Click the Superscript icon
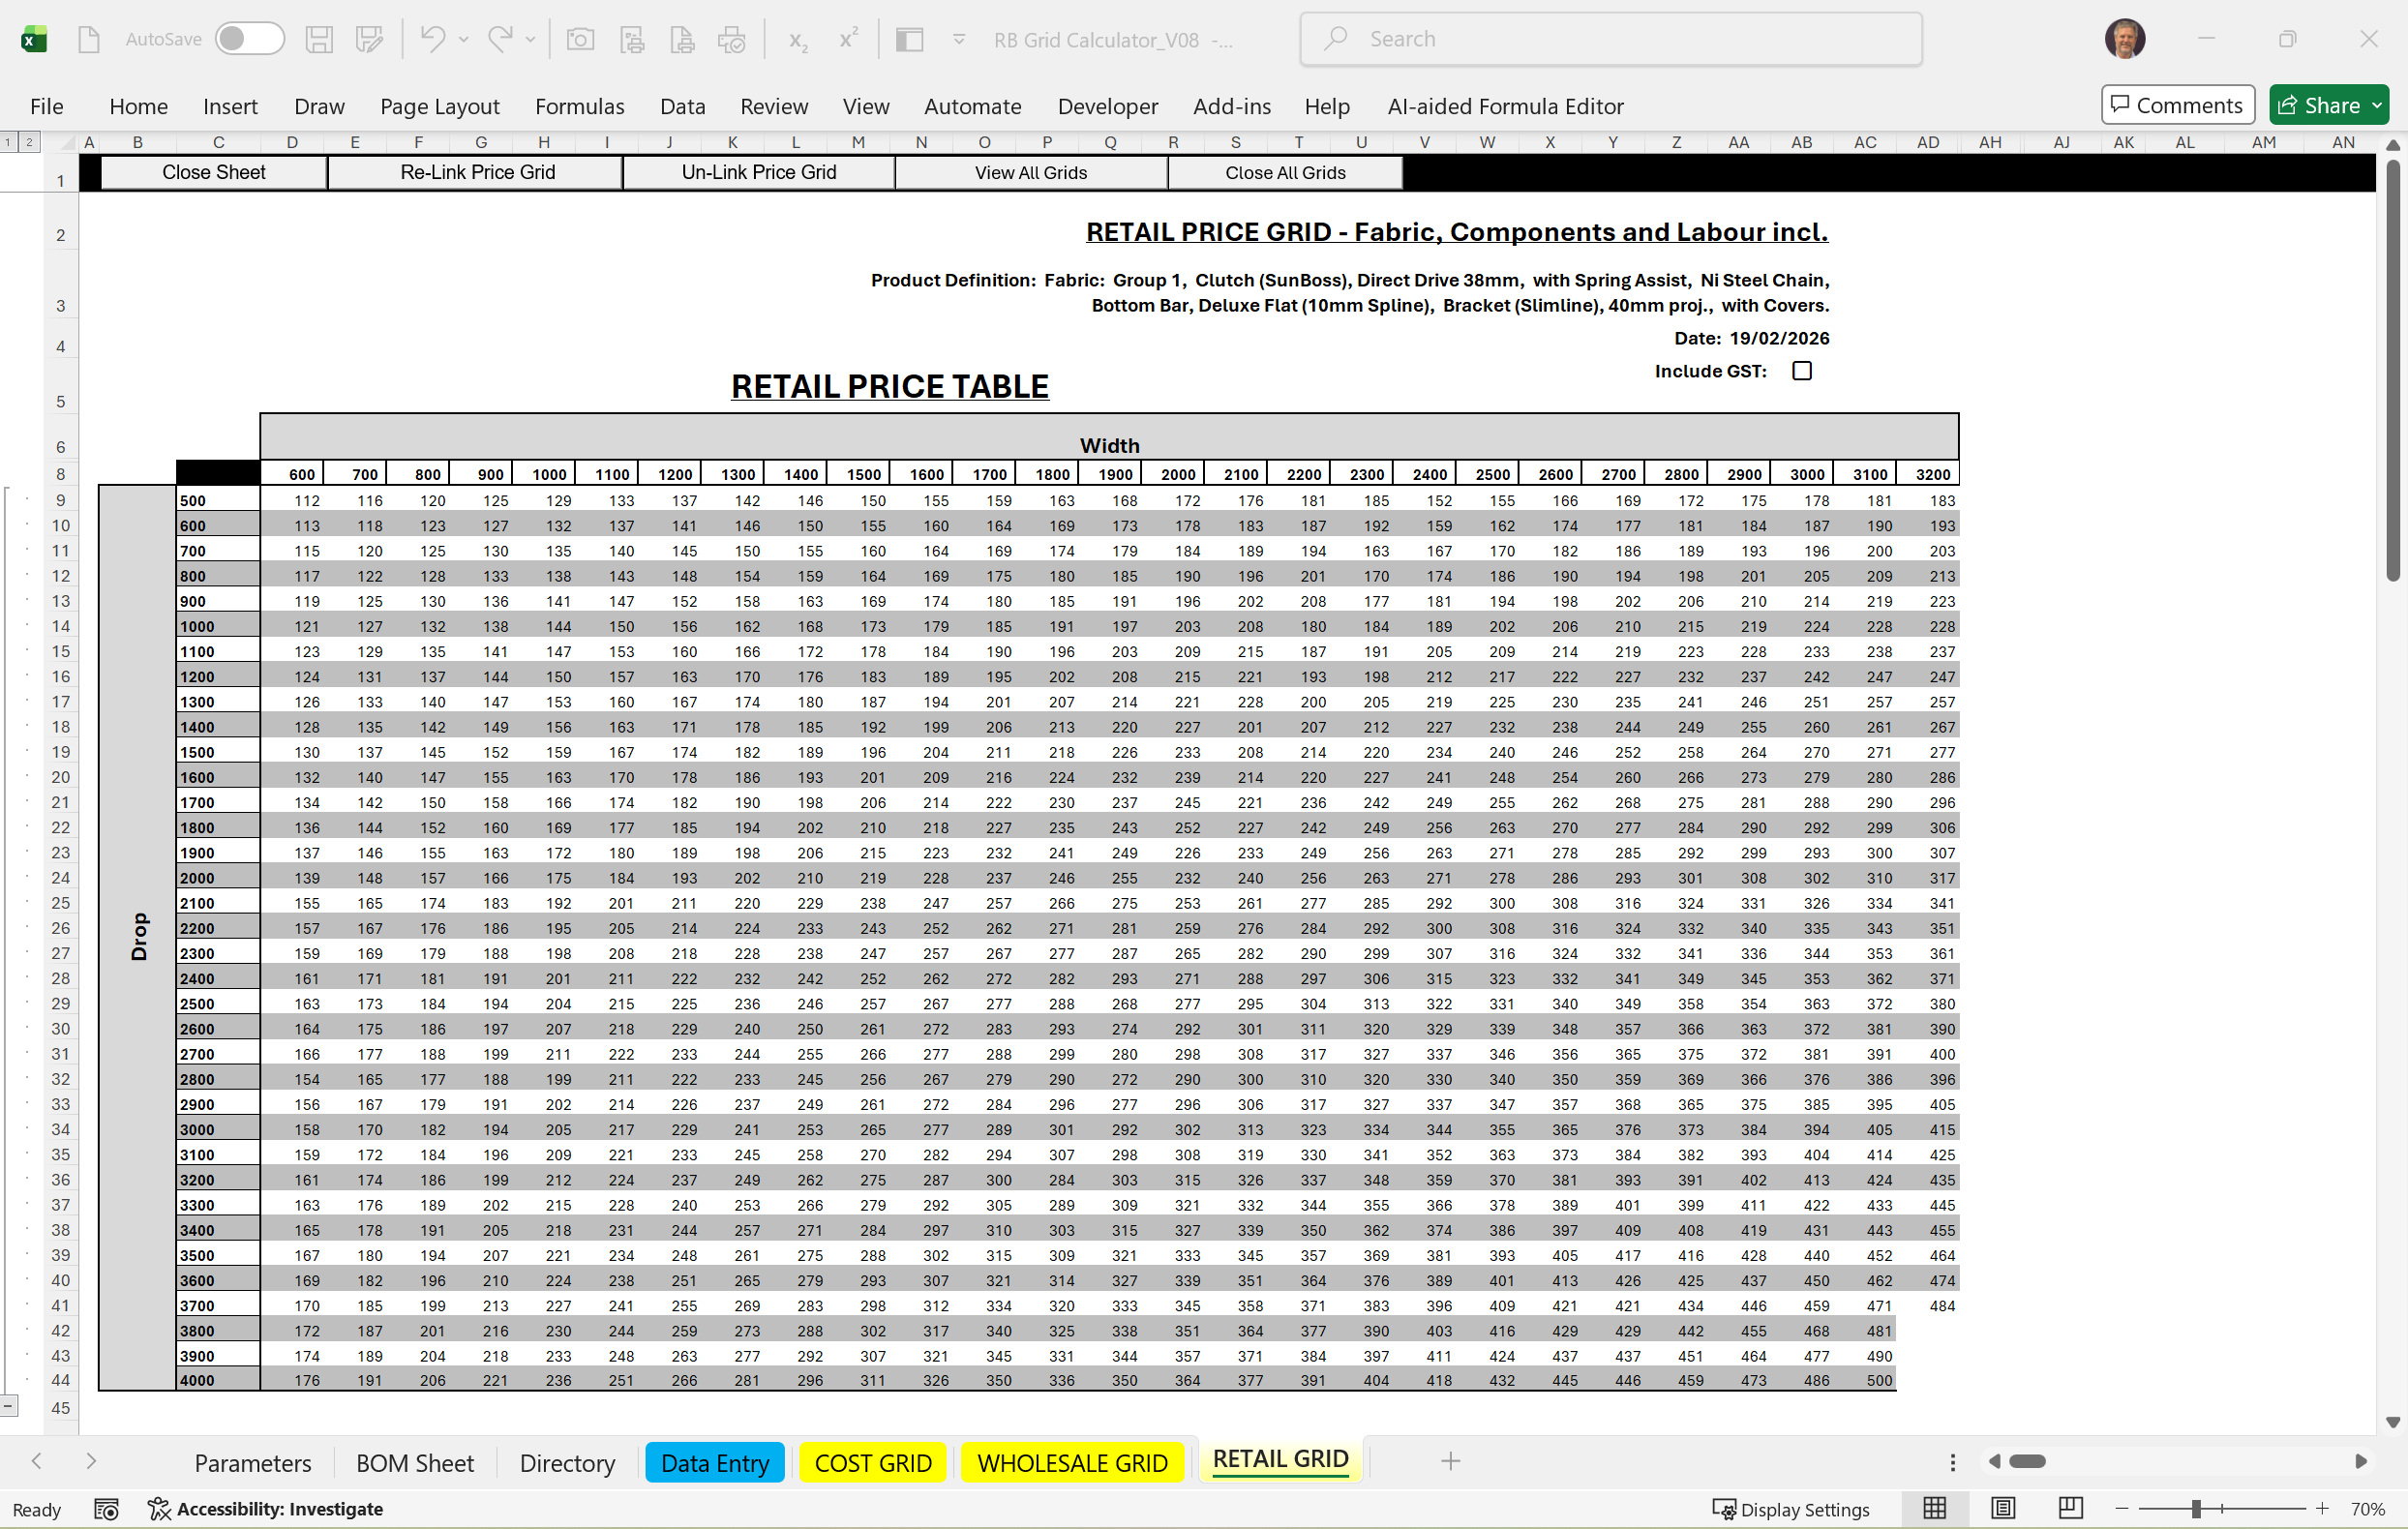The image size is (2408, 1529). coord(848,40)
